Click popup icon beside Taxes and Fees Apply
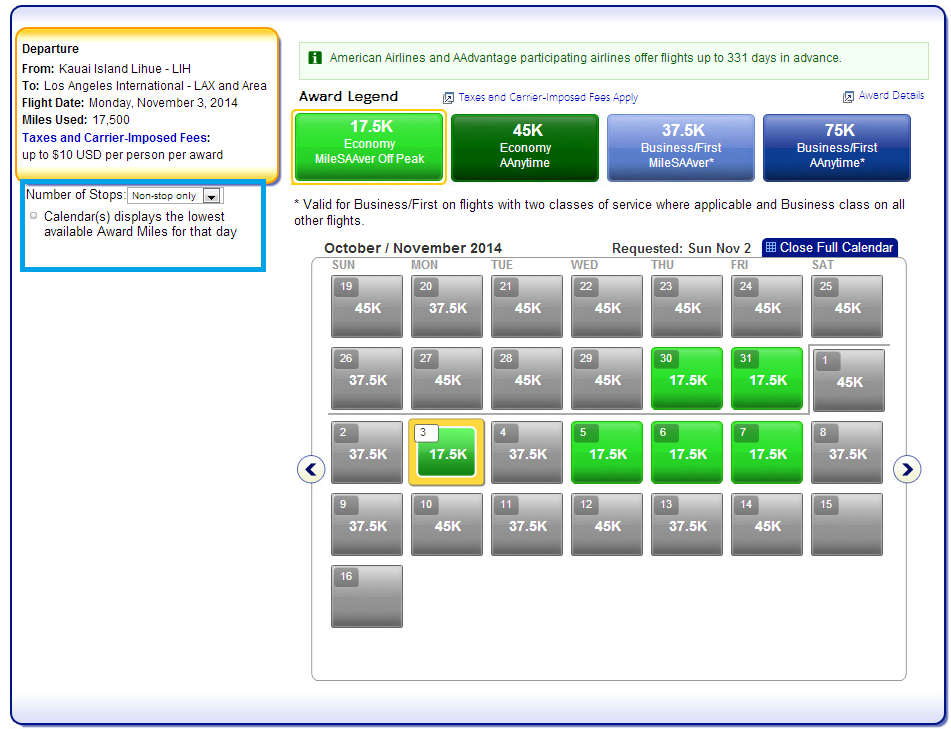 click(448, 98)
